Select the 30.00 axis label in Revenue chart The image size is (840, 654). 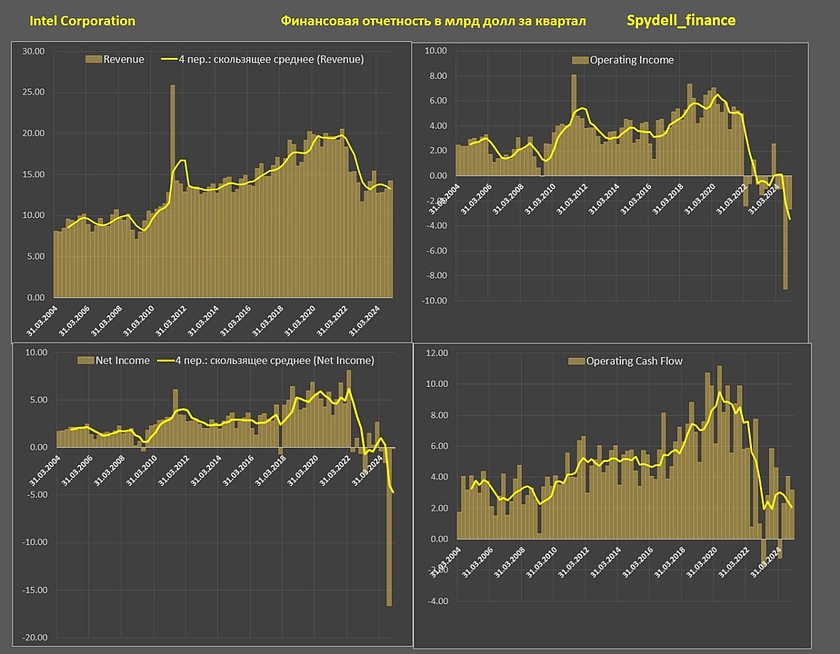pyautogui.click(x=34, y=52)
